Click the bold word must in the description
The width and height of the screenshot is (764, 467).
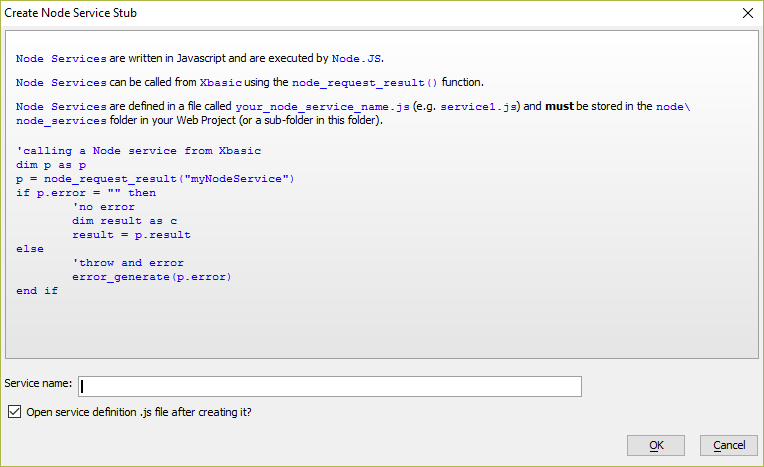pos(559,106)
